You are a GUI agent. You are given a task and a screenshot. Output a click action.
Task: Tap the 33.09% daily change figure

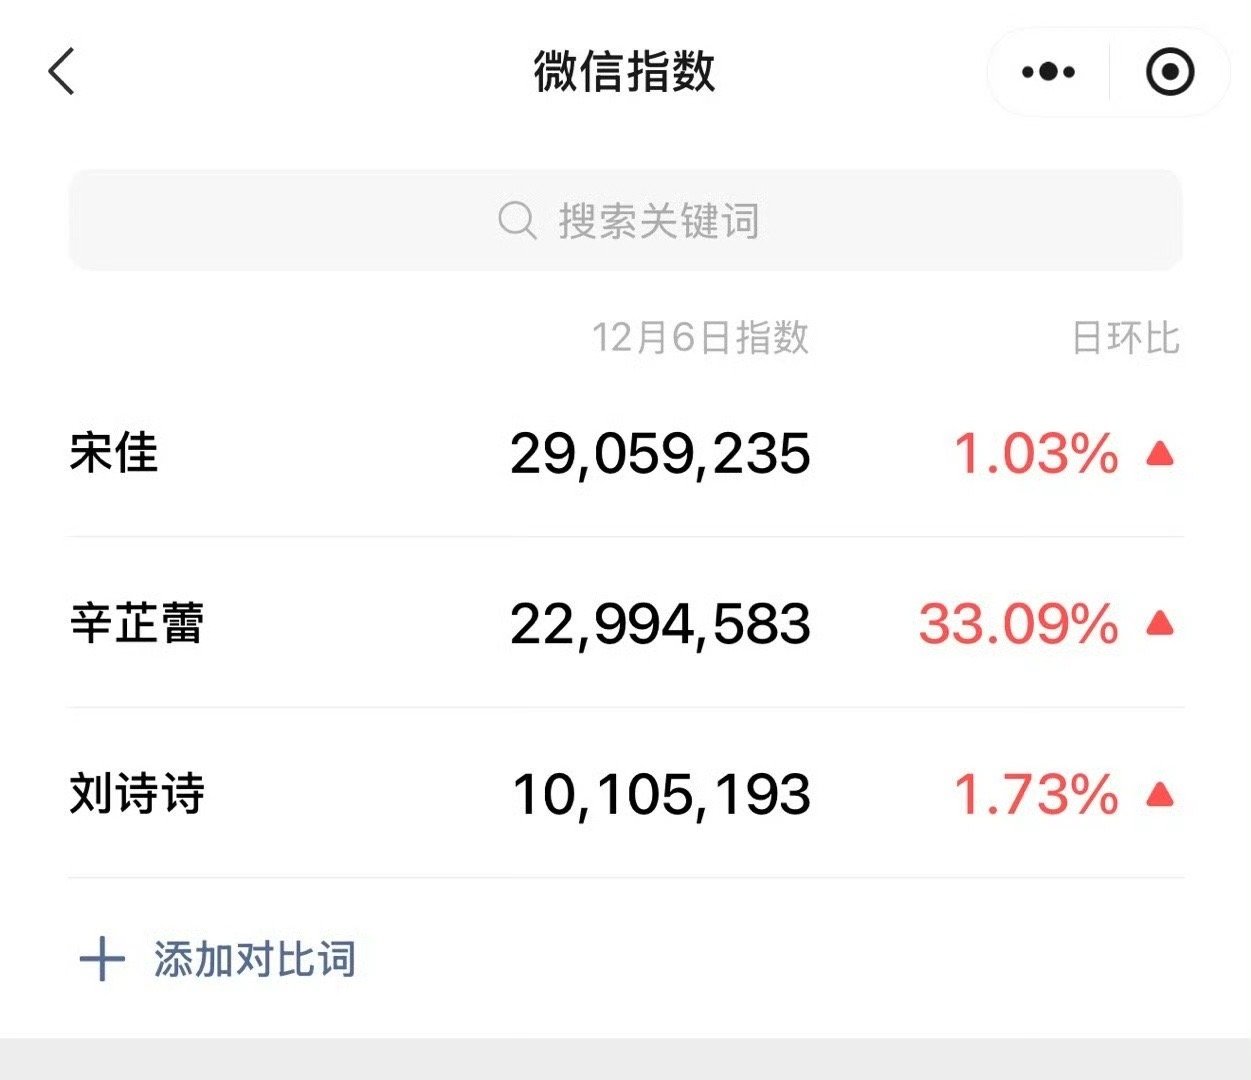[1018, 624]
